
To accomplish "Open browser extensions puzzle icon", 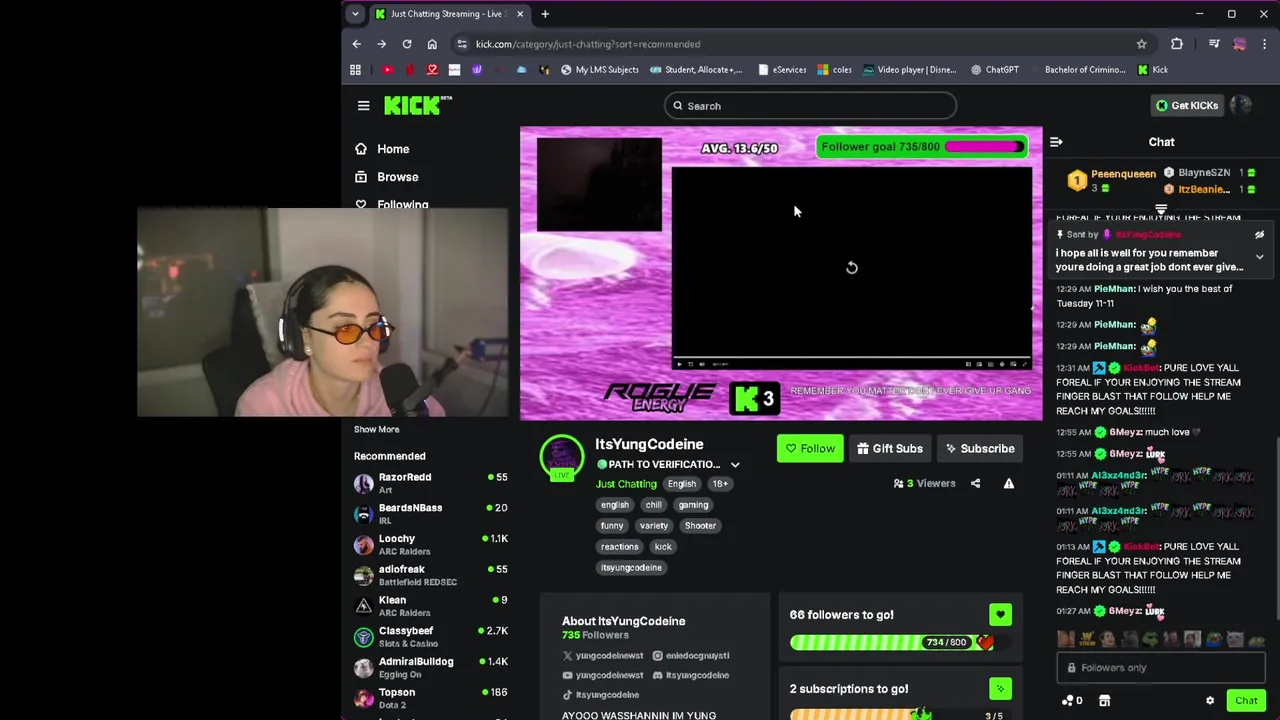I will [x=1177, y=44].
